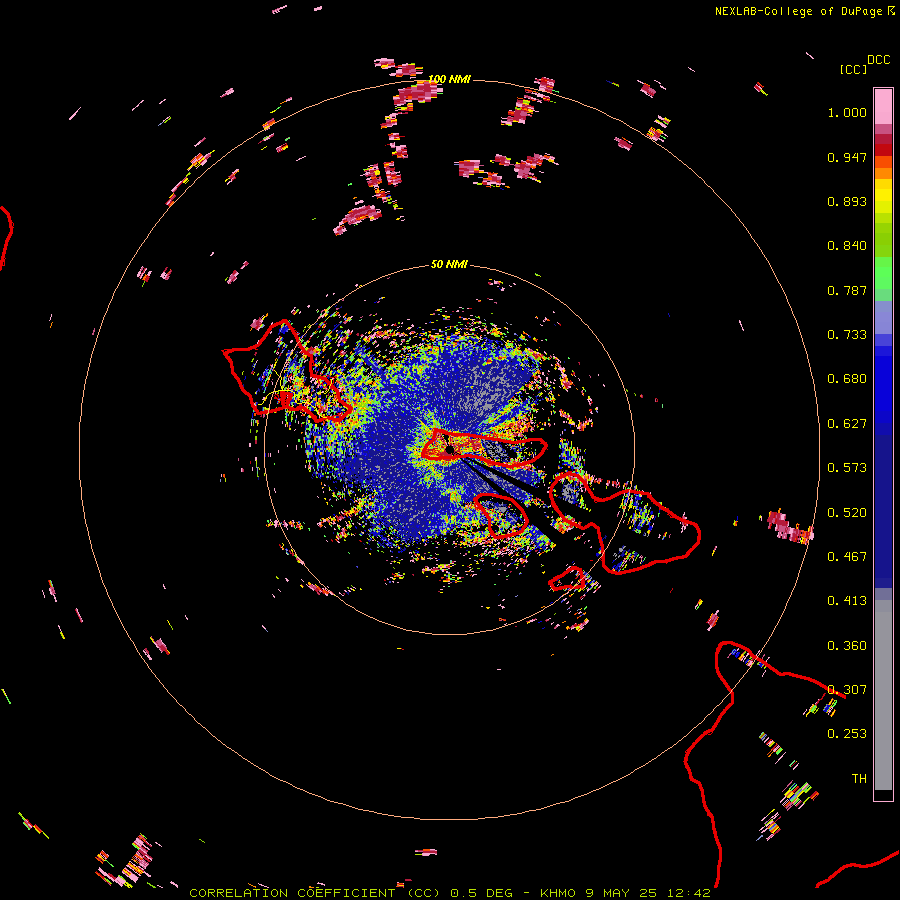Click the Correlation Coefficient caption at the bottom
Viewport: 900px width, 900px height.
(x=450, y=893)
